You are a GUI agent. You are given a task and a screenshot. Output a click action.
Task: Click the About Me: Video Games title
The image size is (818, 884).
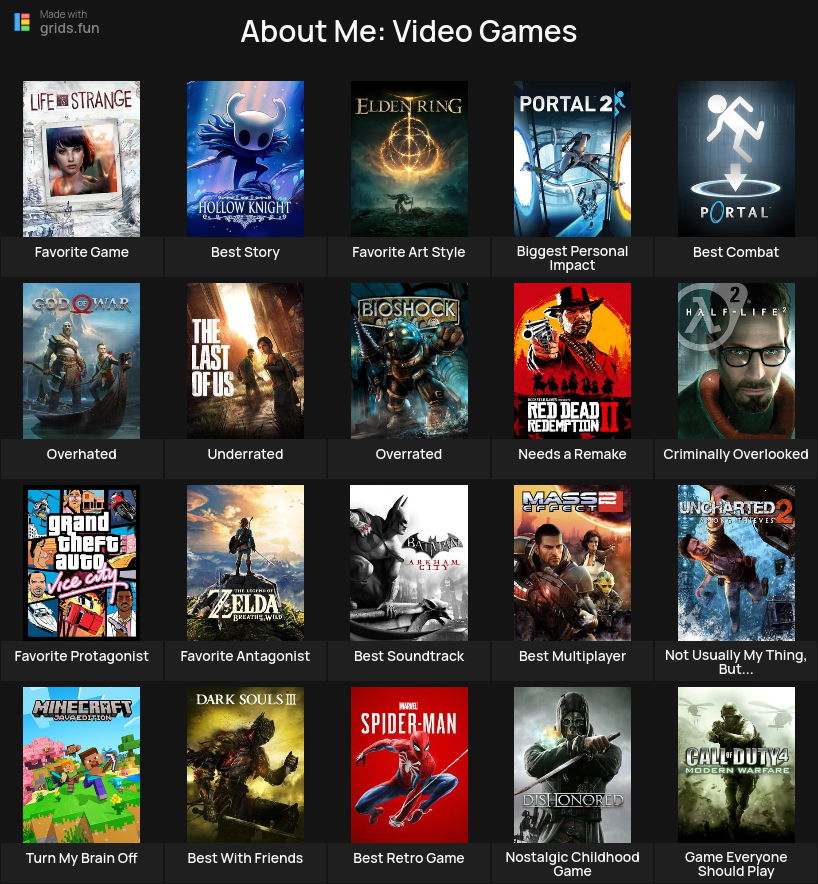409,31
